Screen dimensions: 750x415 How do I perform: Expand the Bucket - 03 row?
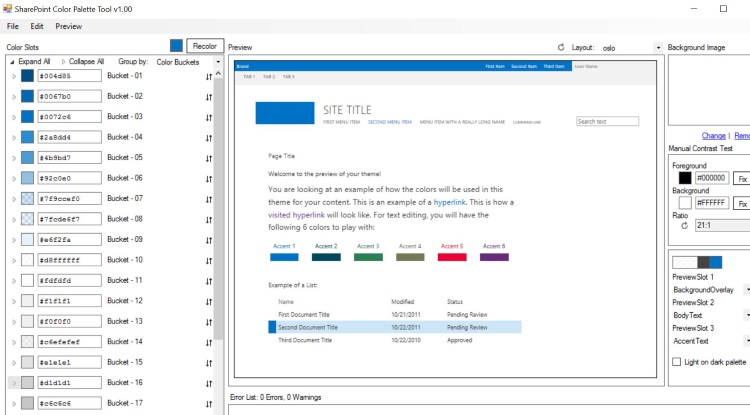(x=13, y=117)
